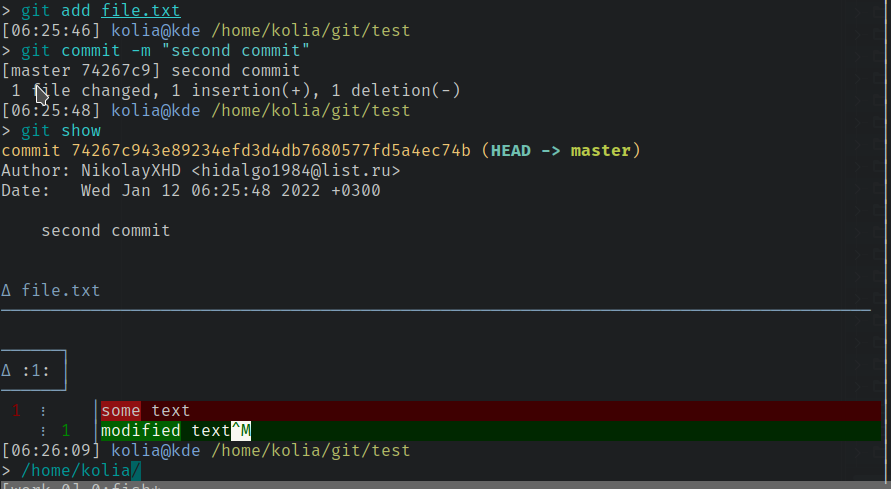Viewport: 891px width, 489px height.
Task: Click the path /home/kolia/git/test after 06:25:46
Action: [x=311, y=30]
